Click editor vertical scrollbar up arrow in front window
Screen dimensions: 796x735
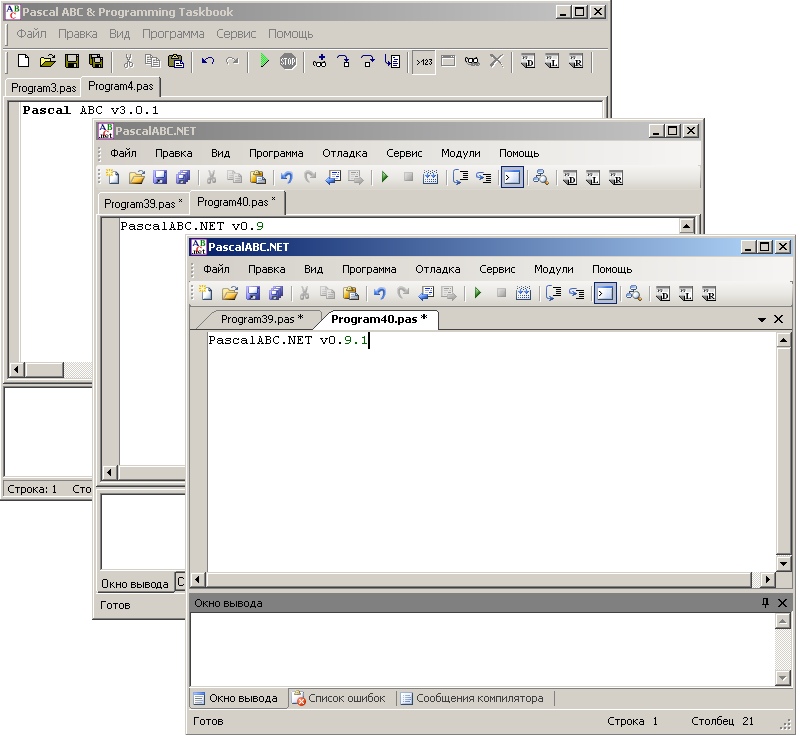pos(783,340)
